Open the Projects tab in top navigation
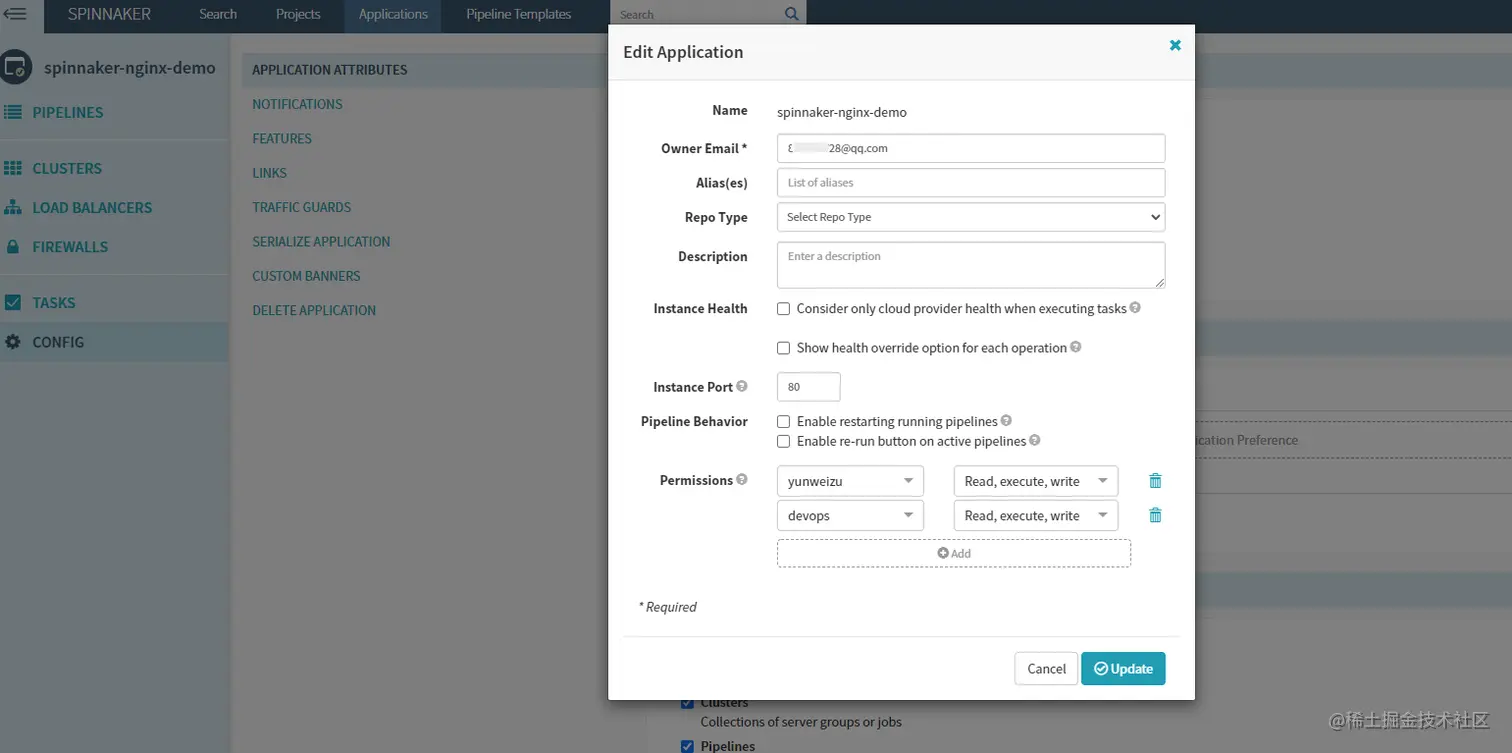The height and width of the screenshot is (753, 1512). pyautogui.click(x=298, y=14)
